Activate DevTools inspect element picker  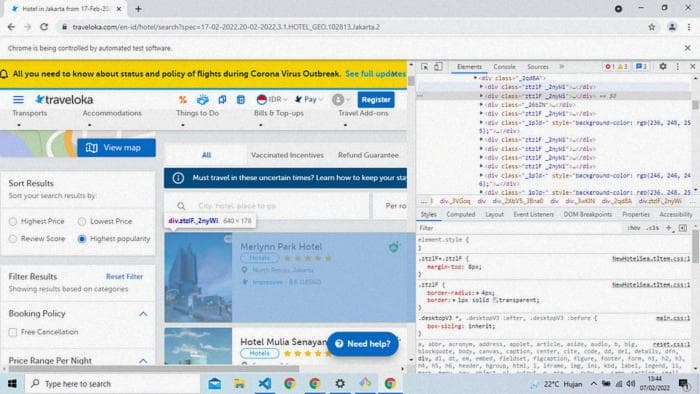(425, 66)
